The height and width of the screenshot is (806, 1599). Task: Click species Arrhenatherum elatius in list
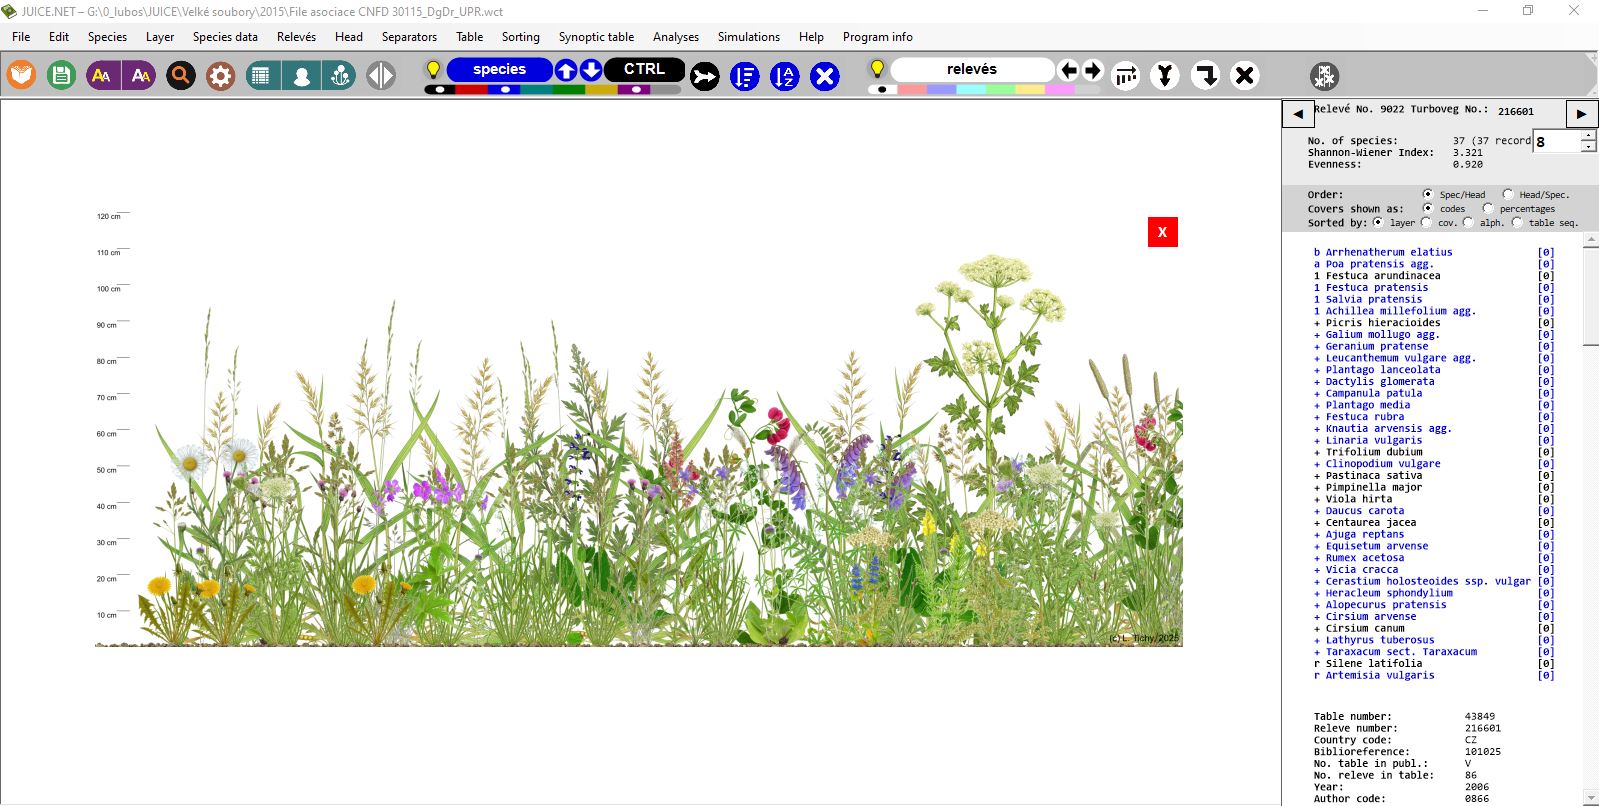pos(1389,252)
